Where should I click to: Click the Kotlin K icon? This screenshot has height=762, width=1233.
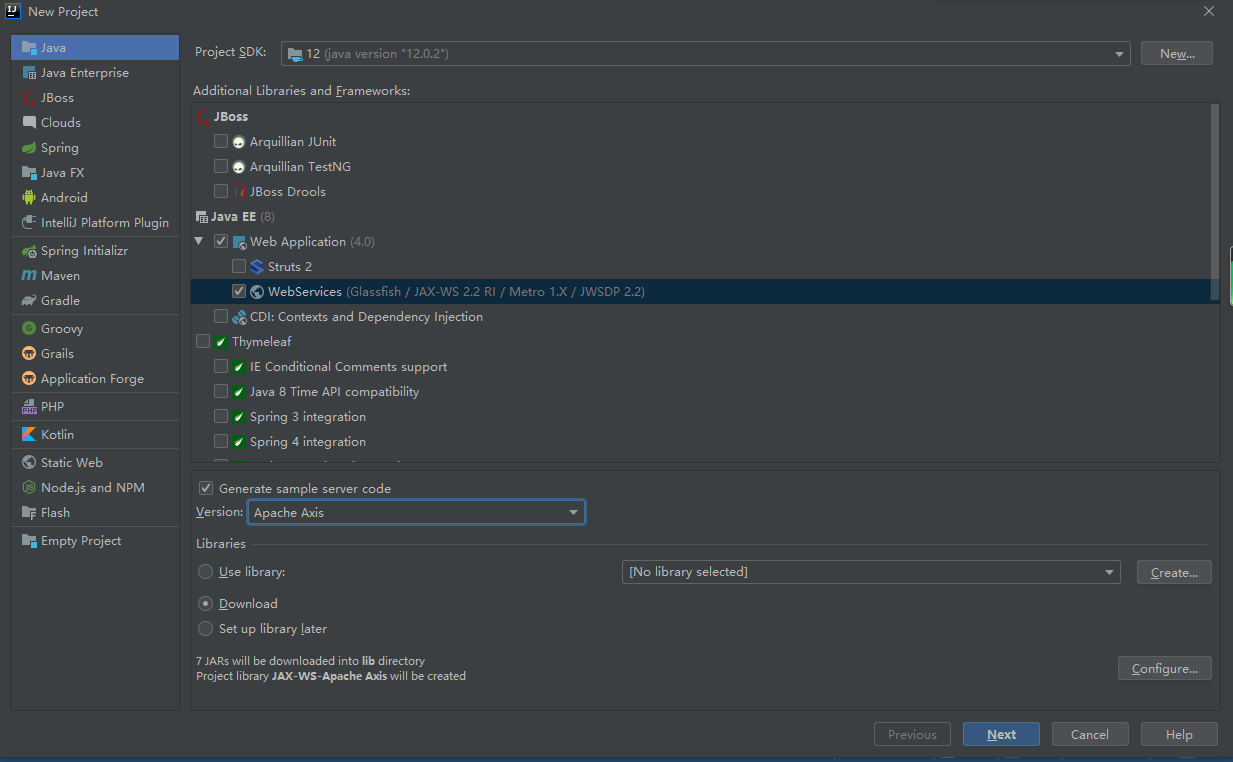pos(29,434)
